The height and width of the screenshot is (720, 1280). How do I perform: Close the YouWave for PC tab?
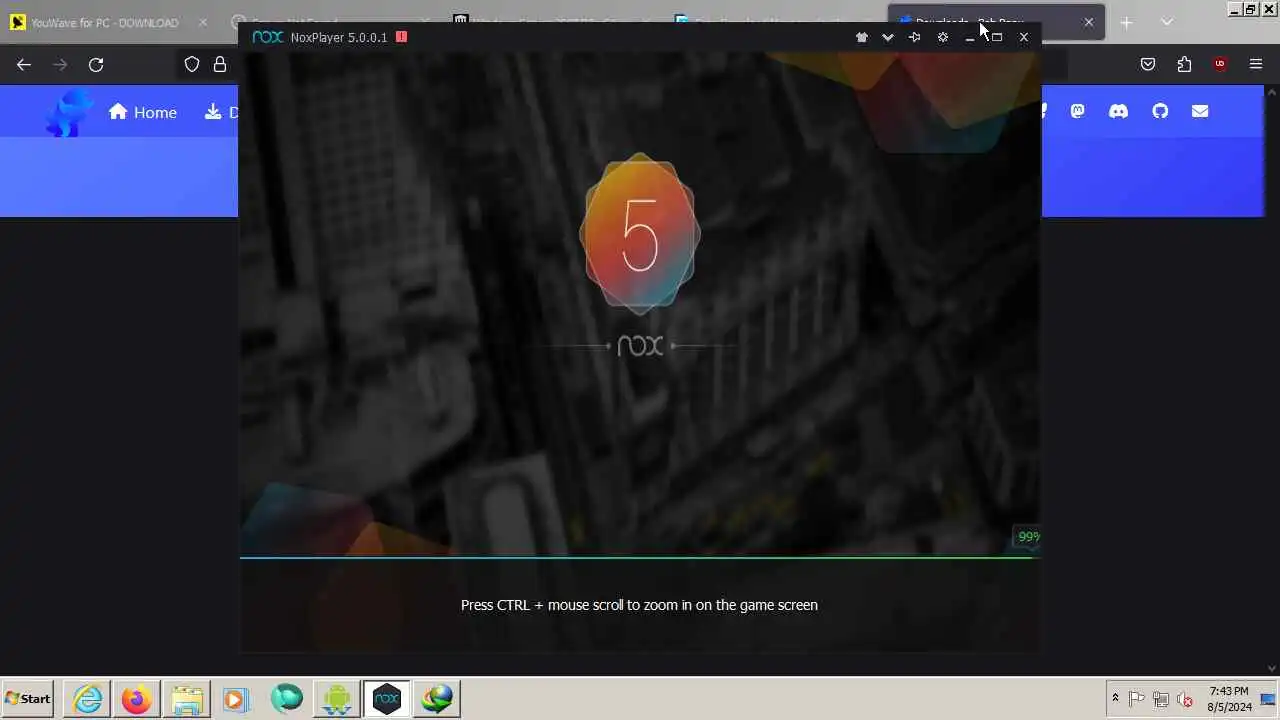204,22
